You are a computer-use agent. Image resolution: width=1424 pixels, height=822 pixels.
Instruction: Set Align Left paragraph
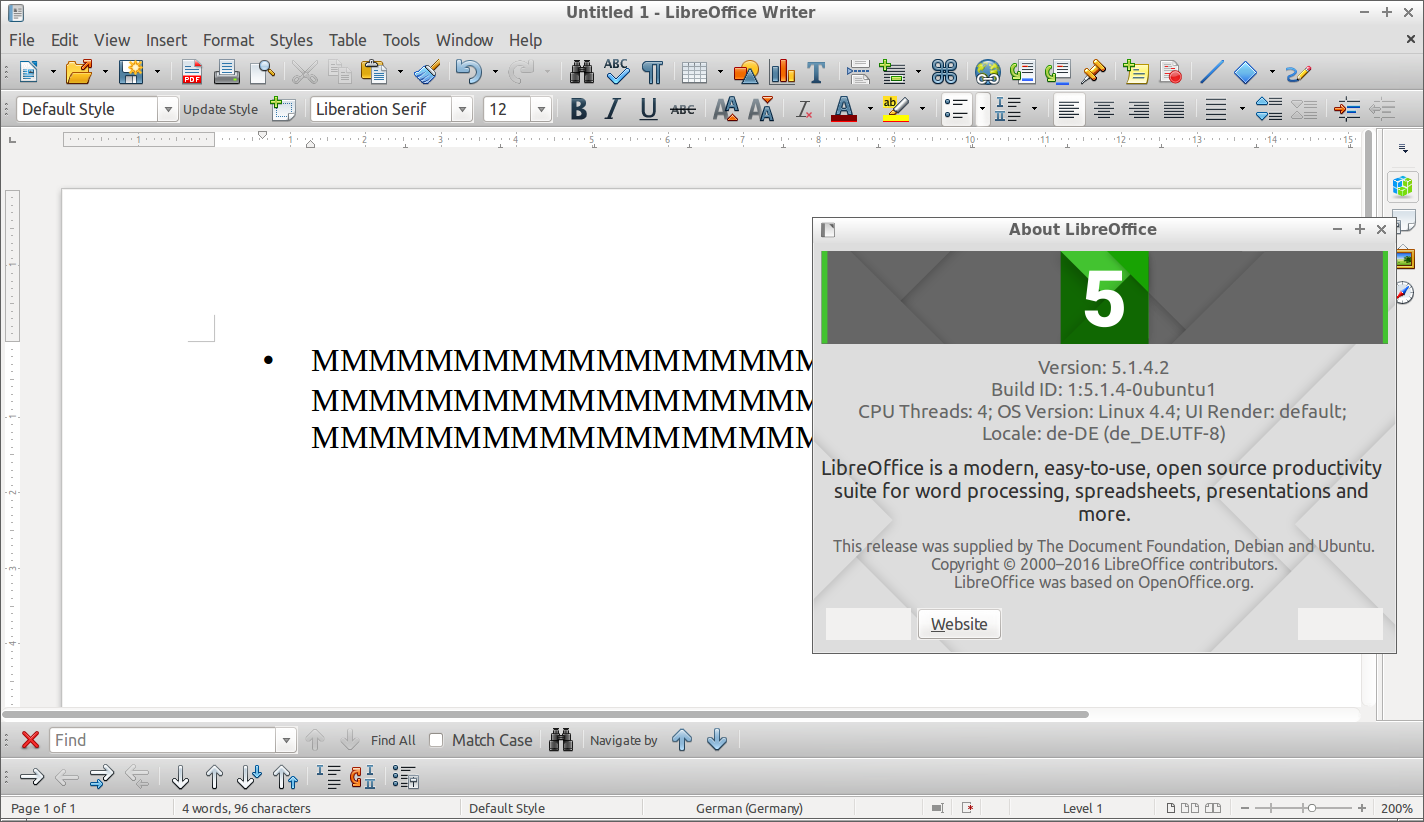tap(1069, 109)
